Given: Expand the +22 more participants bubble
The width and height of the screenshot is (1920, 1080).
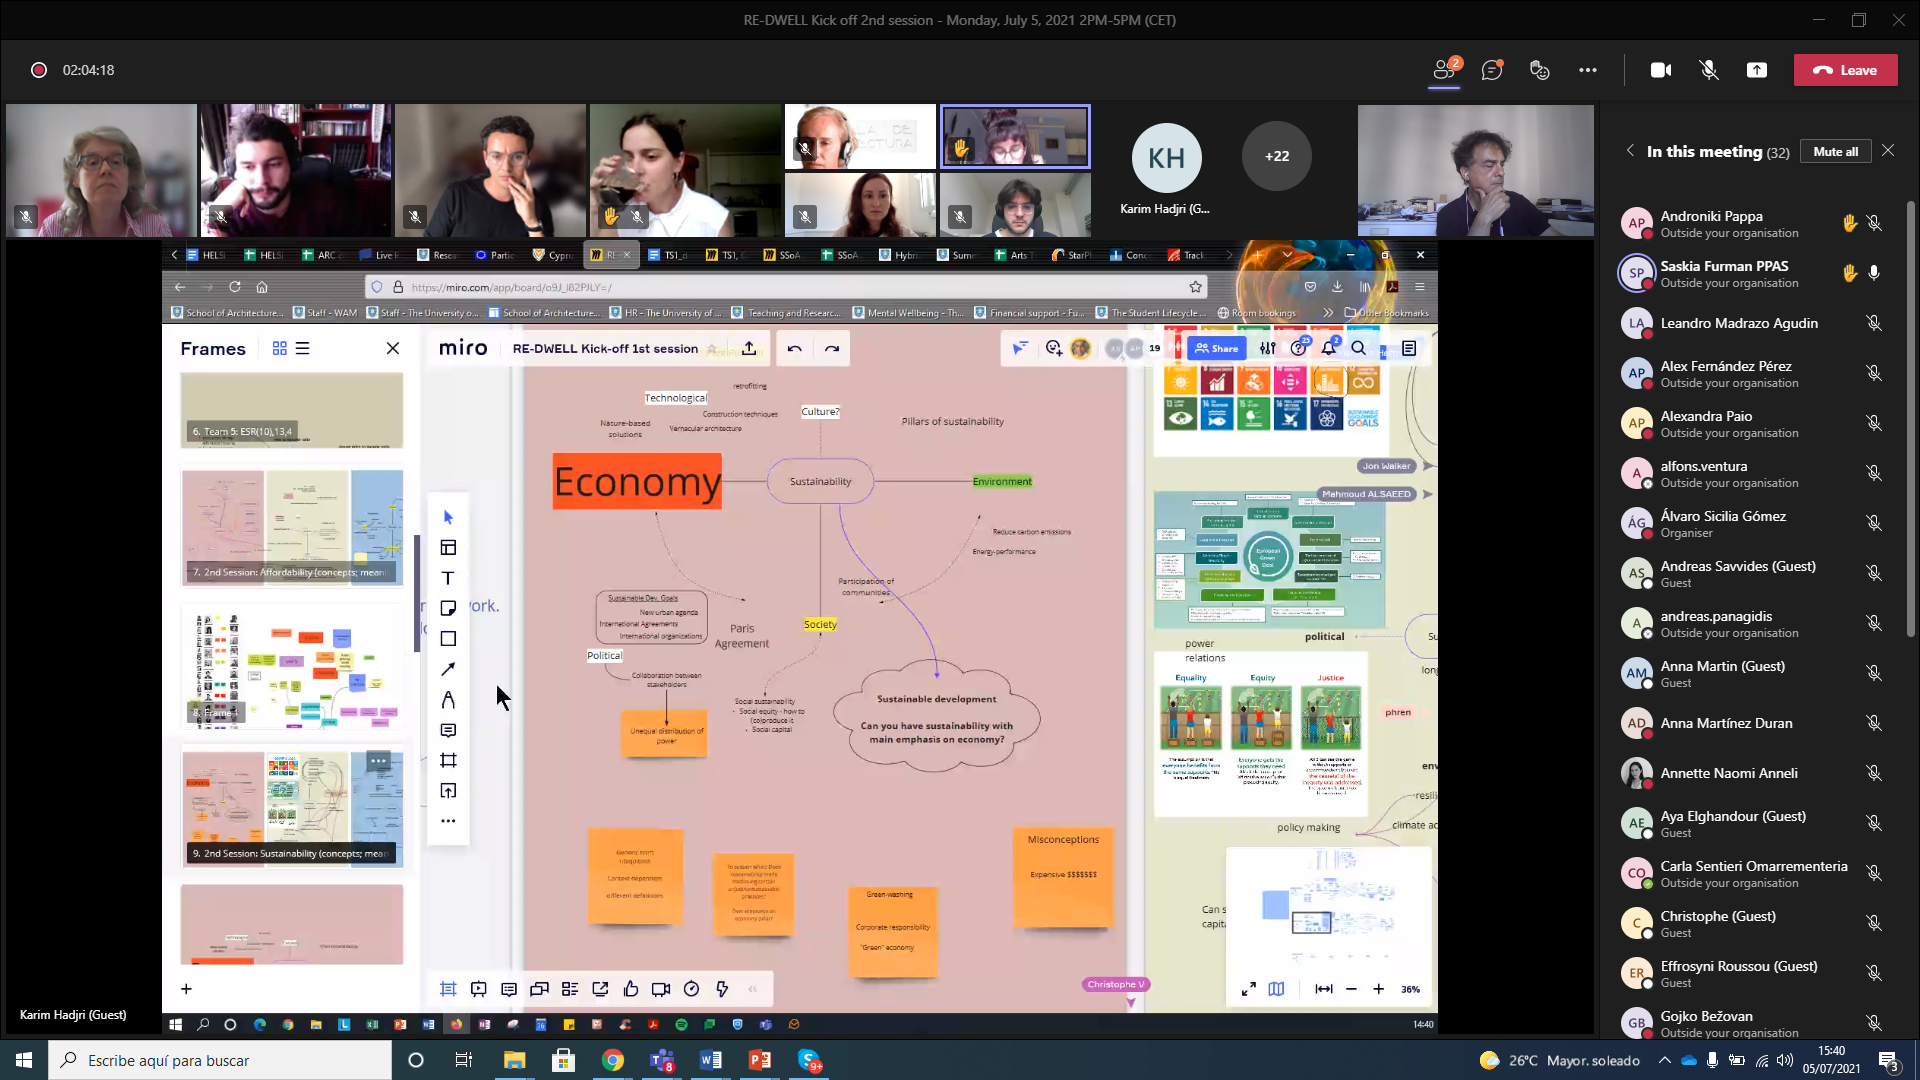Looking at the screenshot, I should point(1276,156).
